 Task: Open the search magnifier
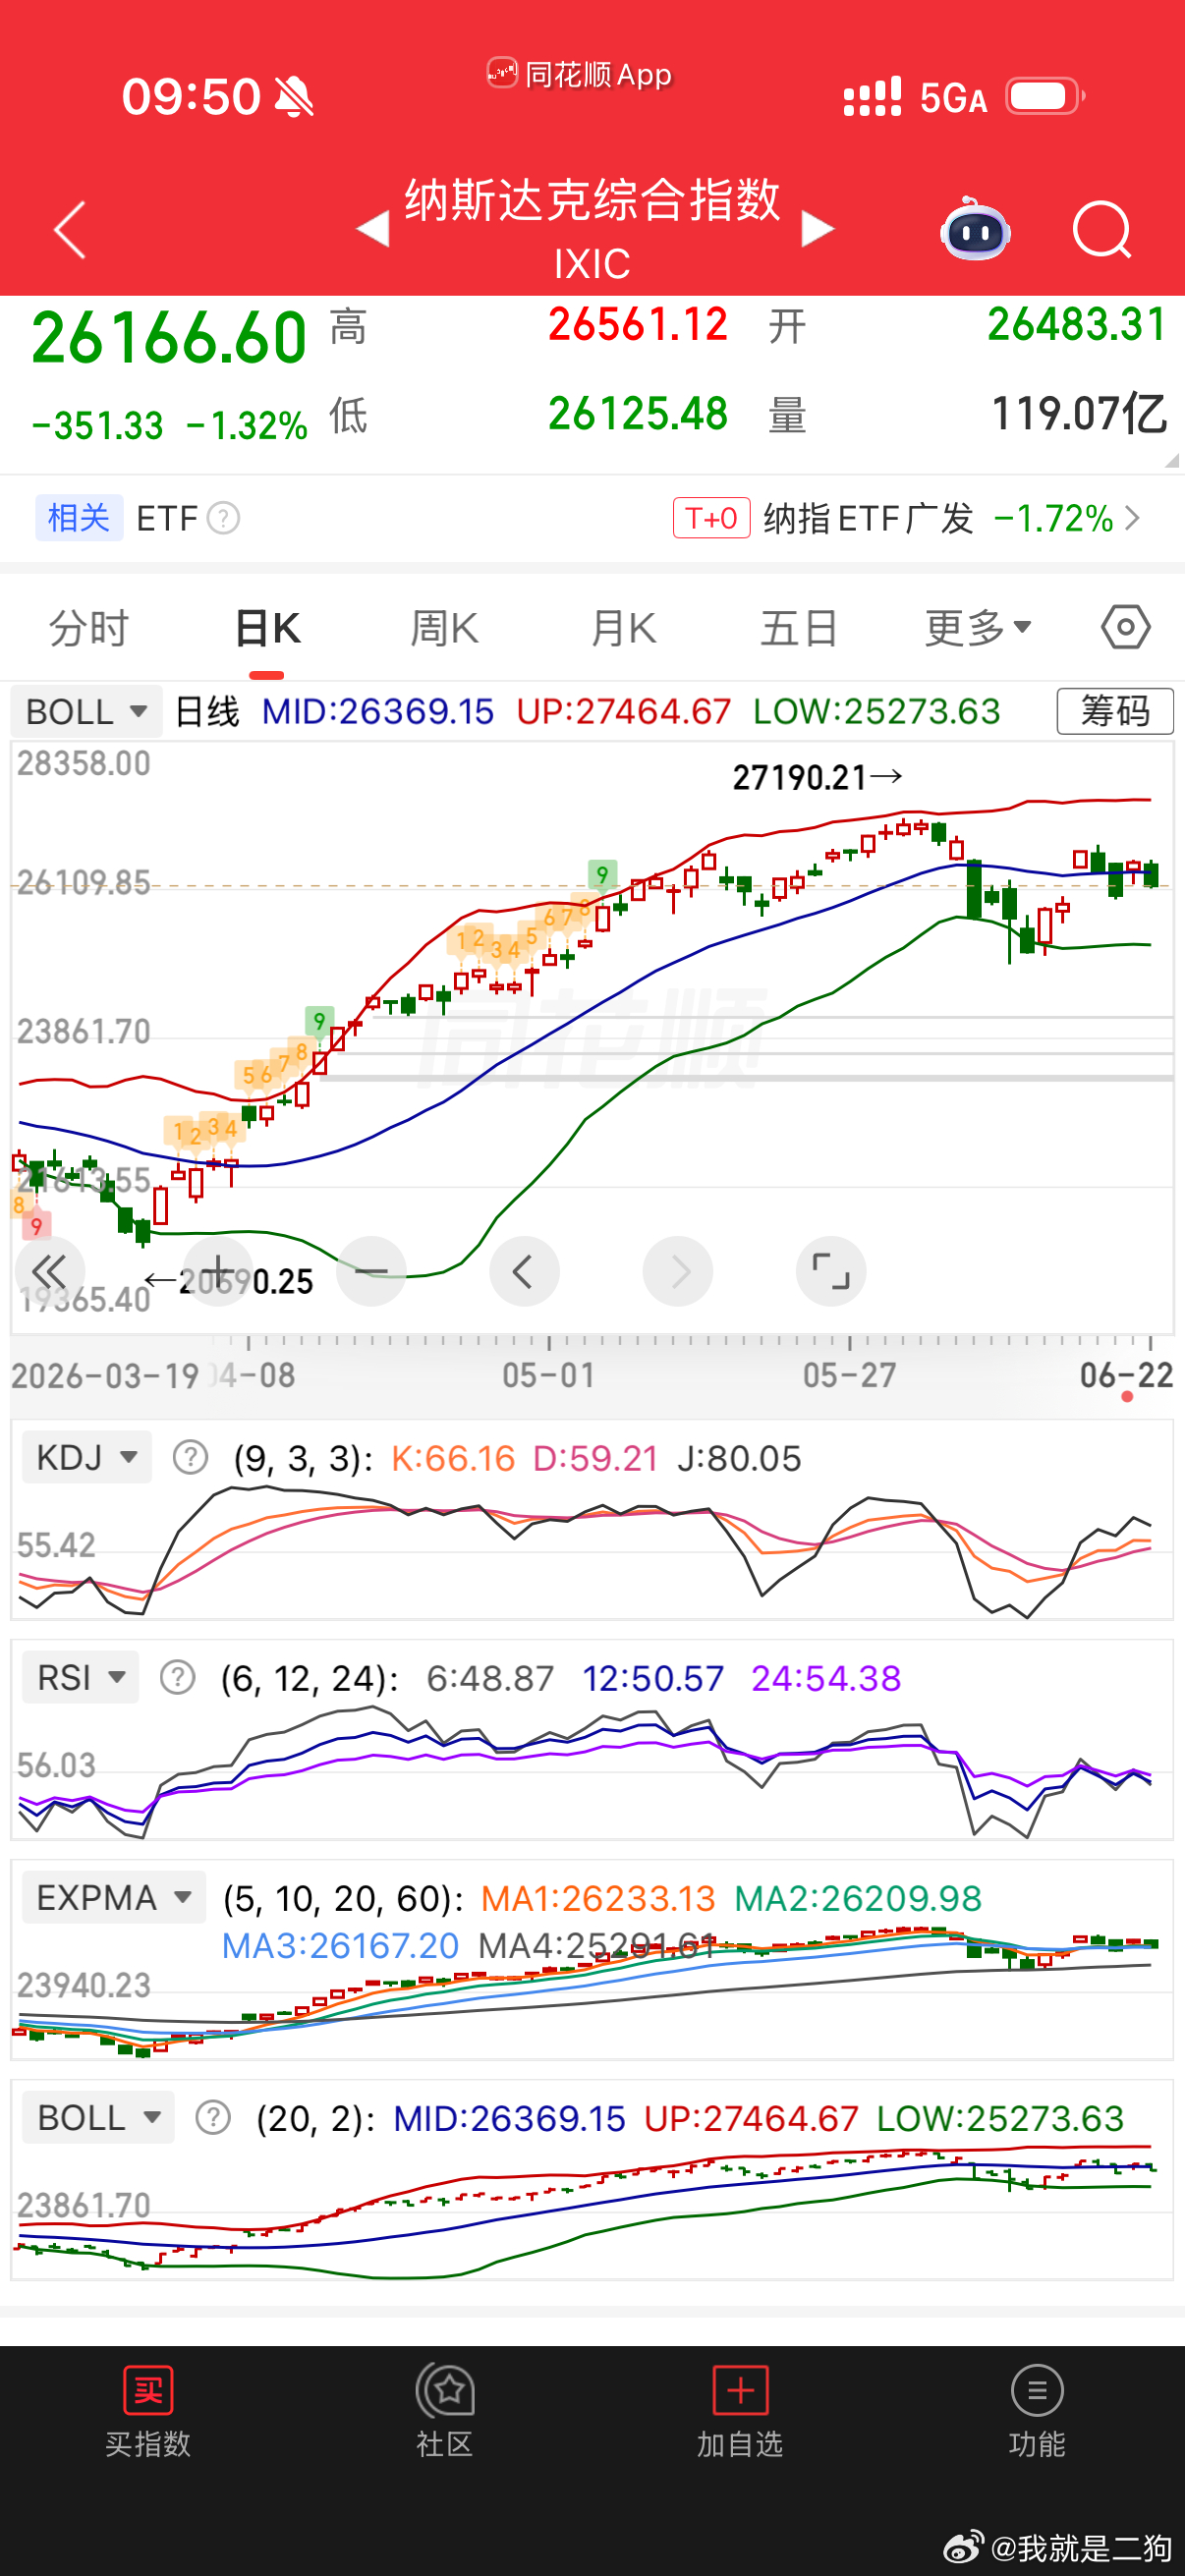[1102, 230]
